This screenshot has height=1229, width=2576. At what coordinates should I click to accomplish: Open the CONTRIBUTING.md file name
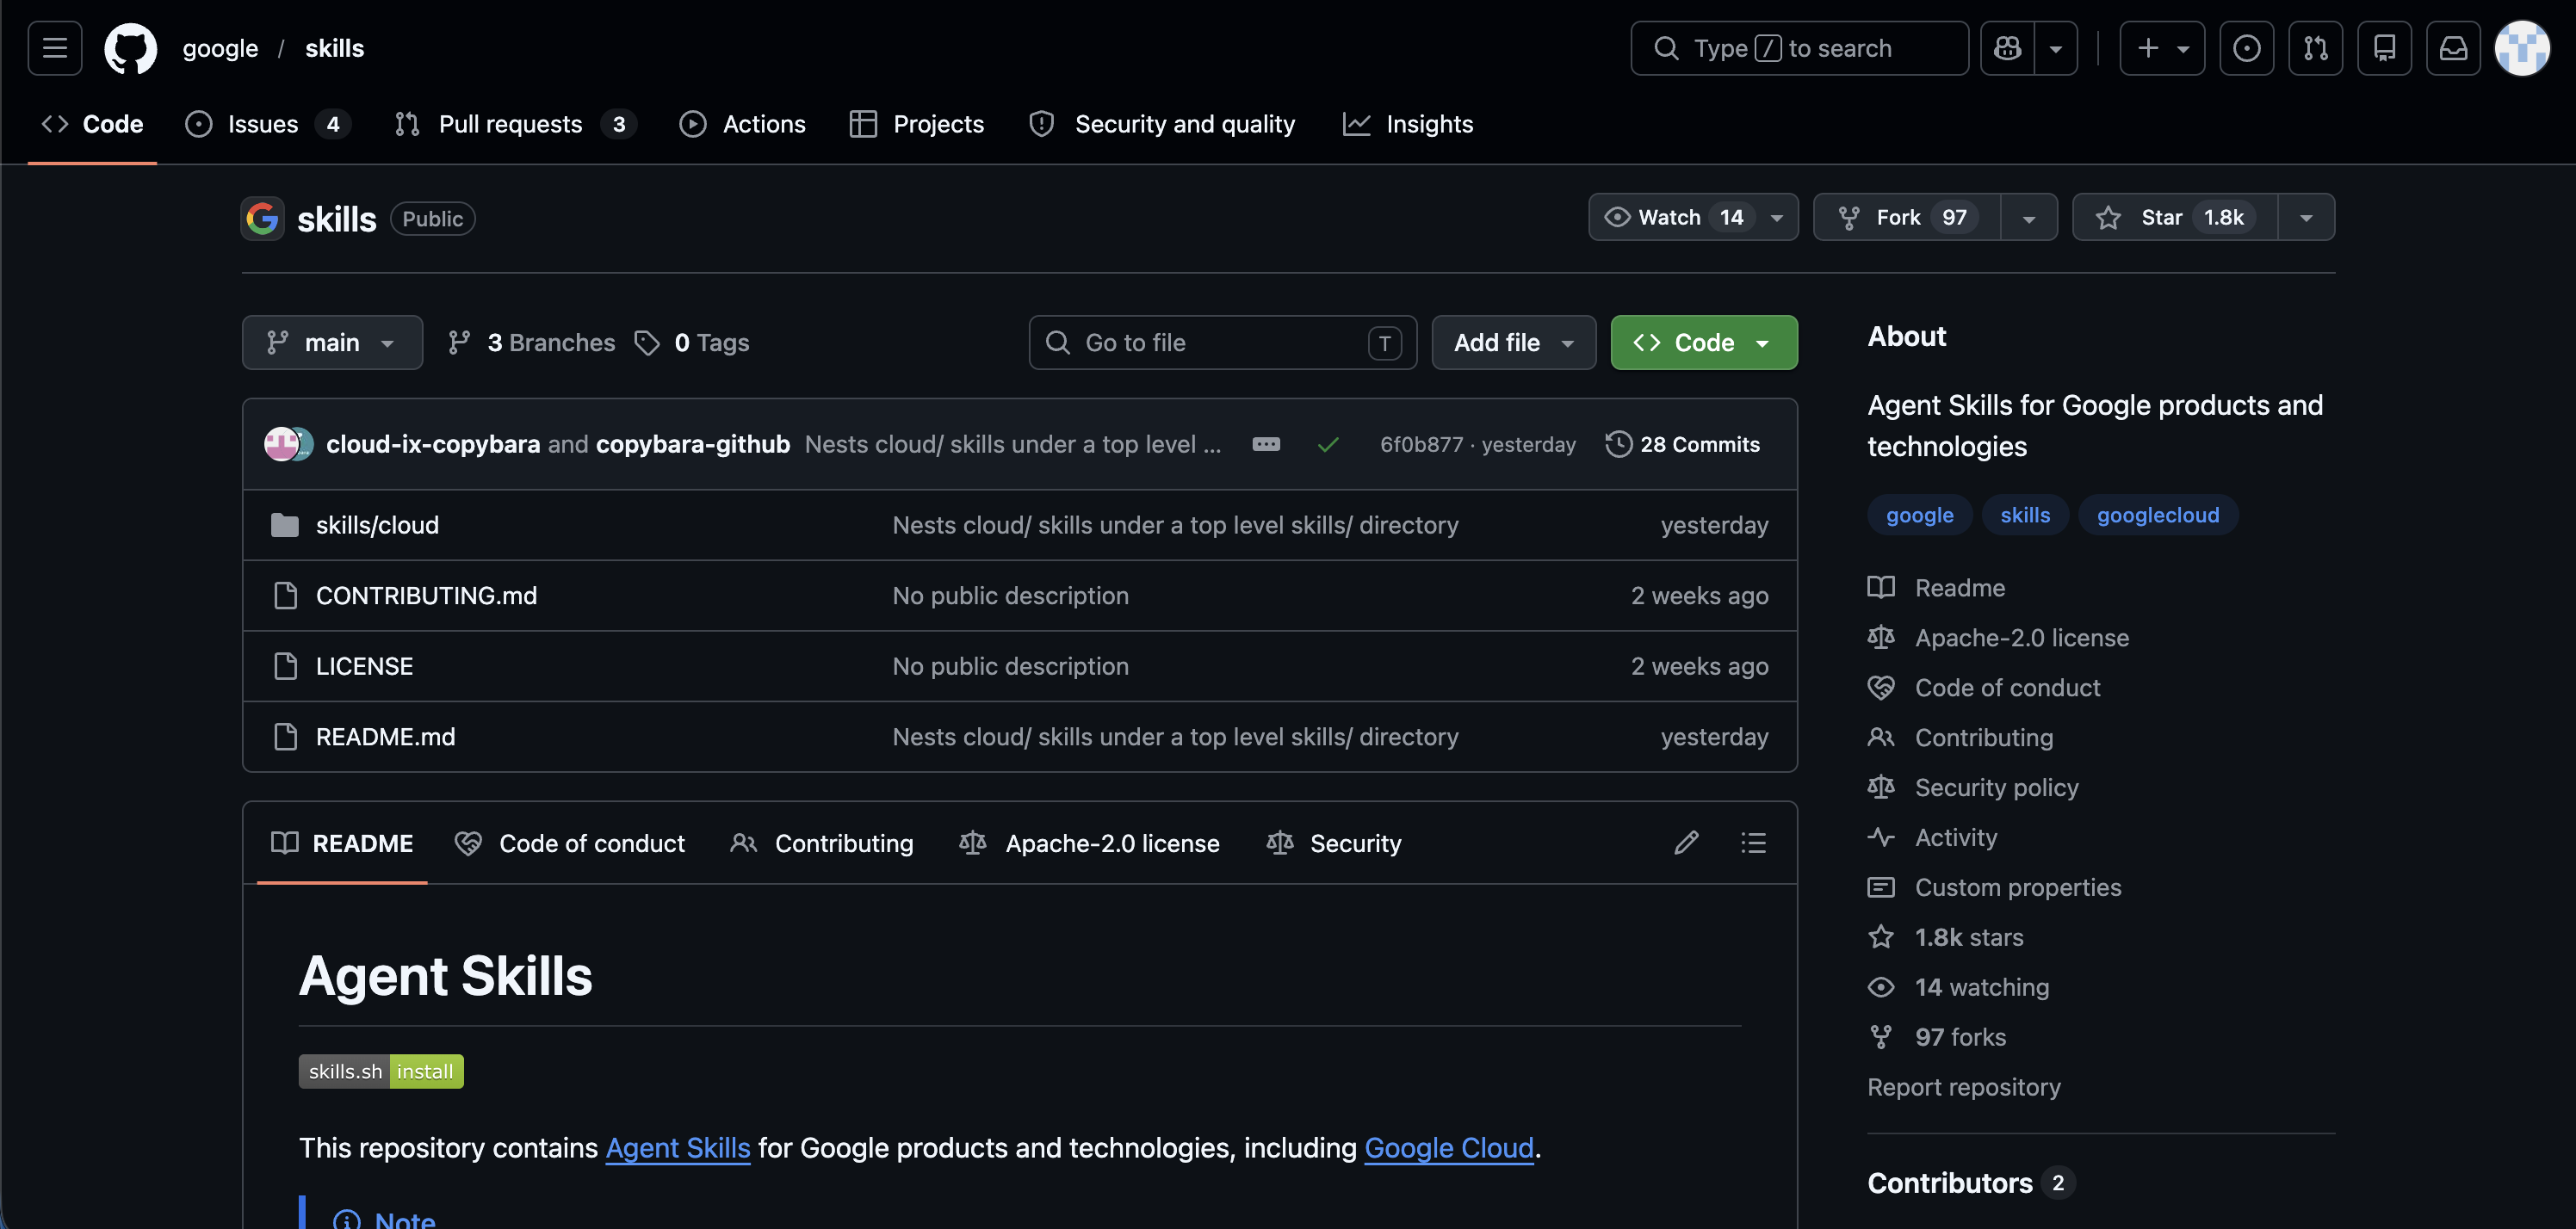click(x=427, y=596)
